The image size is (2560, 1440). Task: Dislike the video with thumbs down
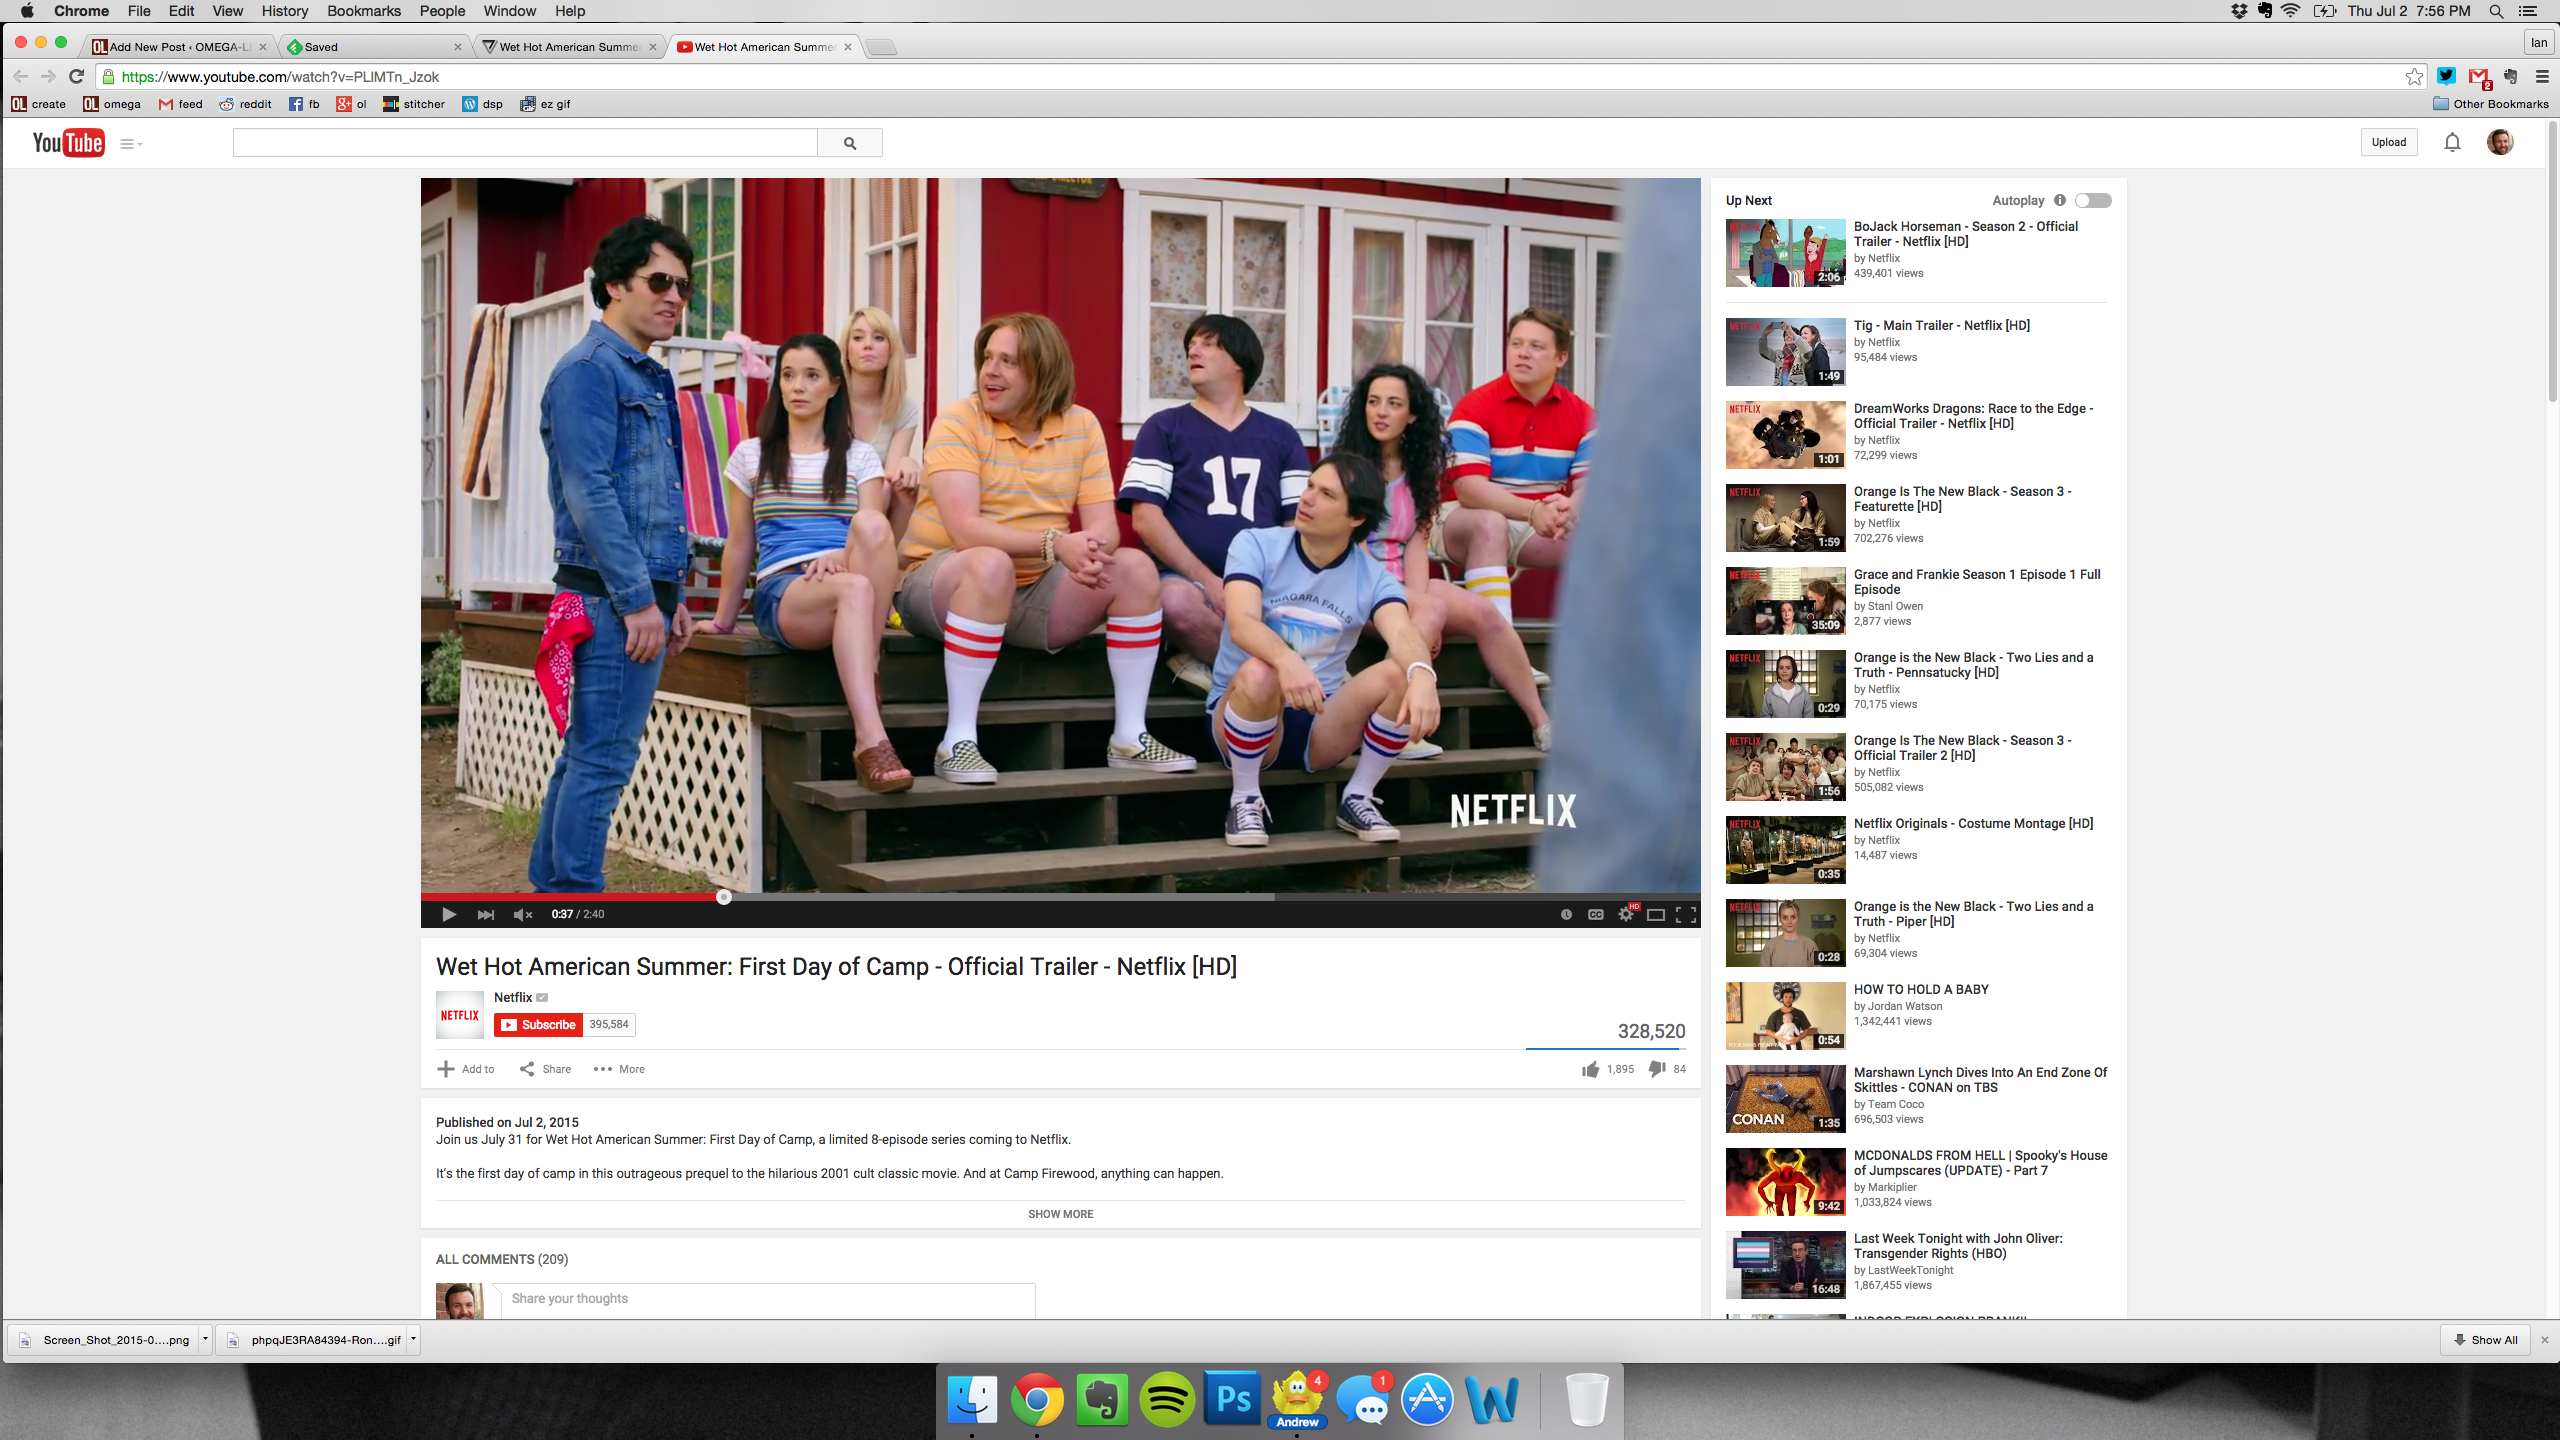pos(1657,1069)
